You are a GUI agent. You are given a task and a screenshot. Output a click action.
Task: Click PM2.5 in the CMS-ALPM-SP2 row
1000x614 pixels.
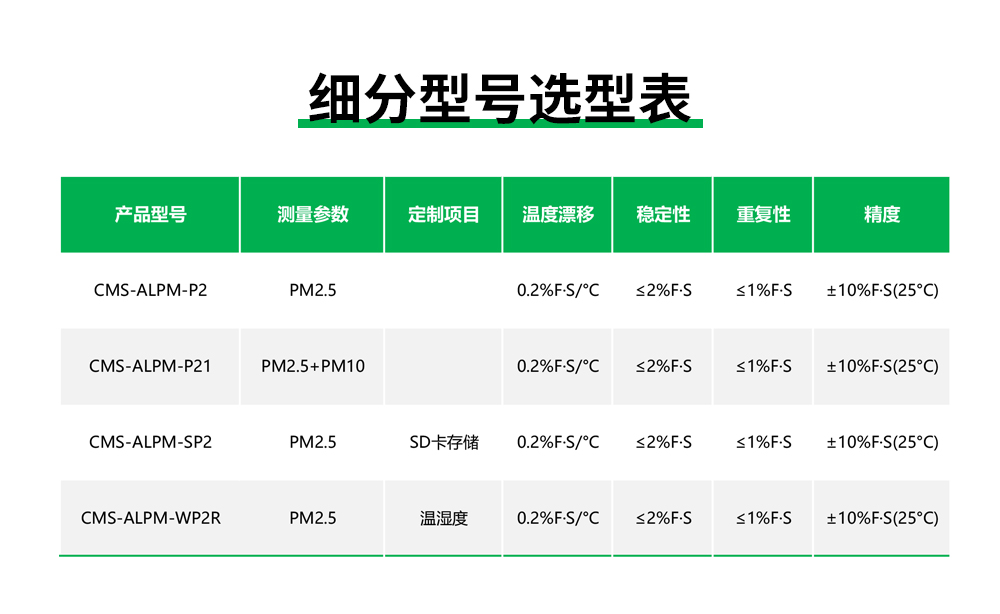click(312, 442)
